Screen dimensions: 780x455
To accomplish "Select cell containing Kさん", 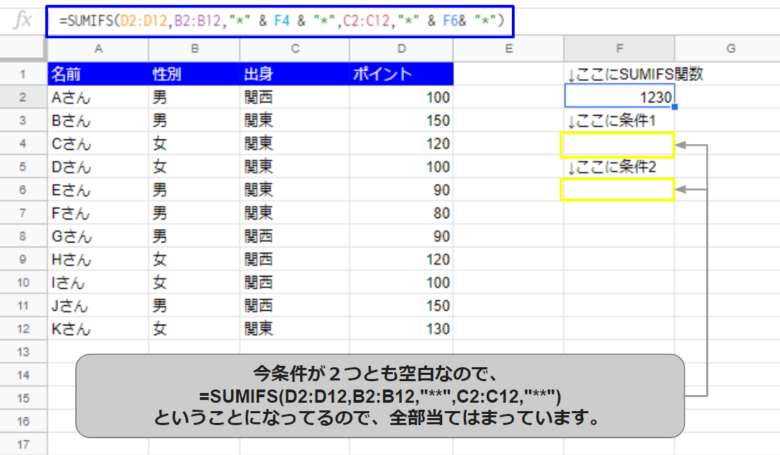I will pyautogui.click(x=98, y=329).
